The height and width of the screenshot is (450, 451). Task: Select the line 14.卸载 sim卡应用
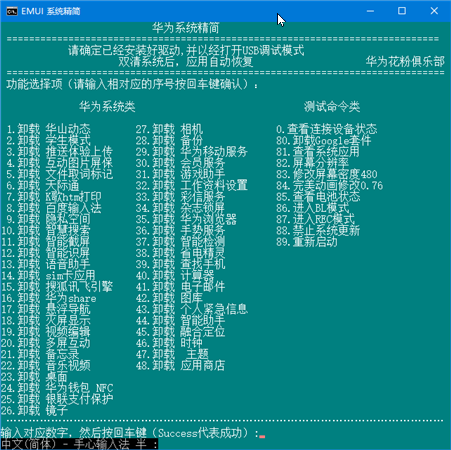point(48,275)
